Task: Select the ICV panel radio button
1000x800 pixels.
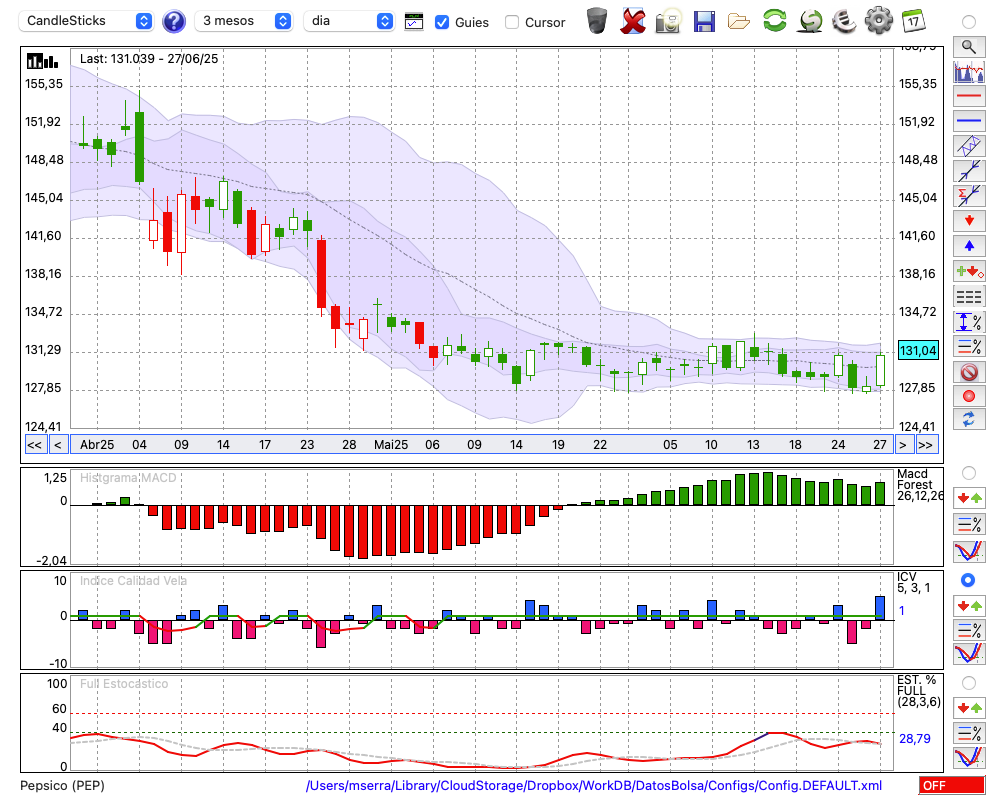Action: pos(968,580)
